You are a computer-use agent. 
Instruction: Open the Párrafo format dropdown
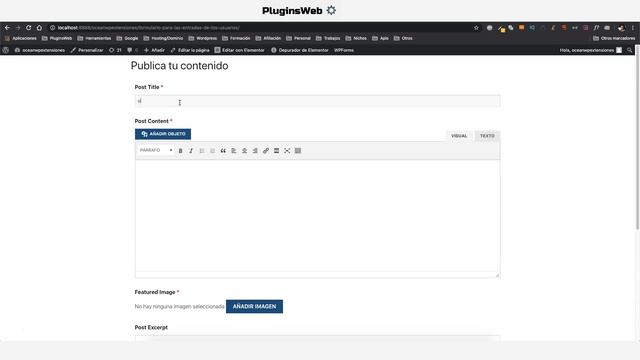[156, 150]
